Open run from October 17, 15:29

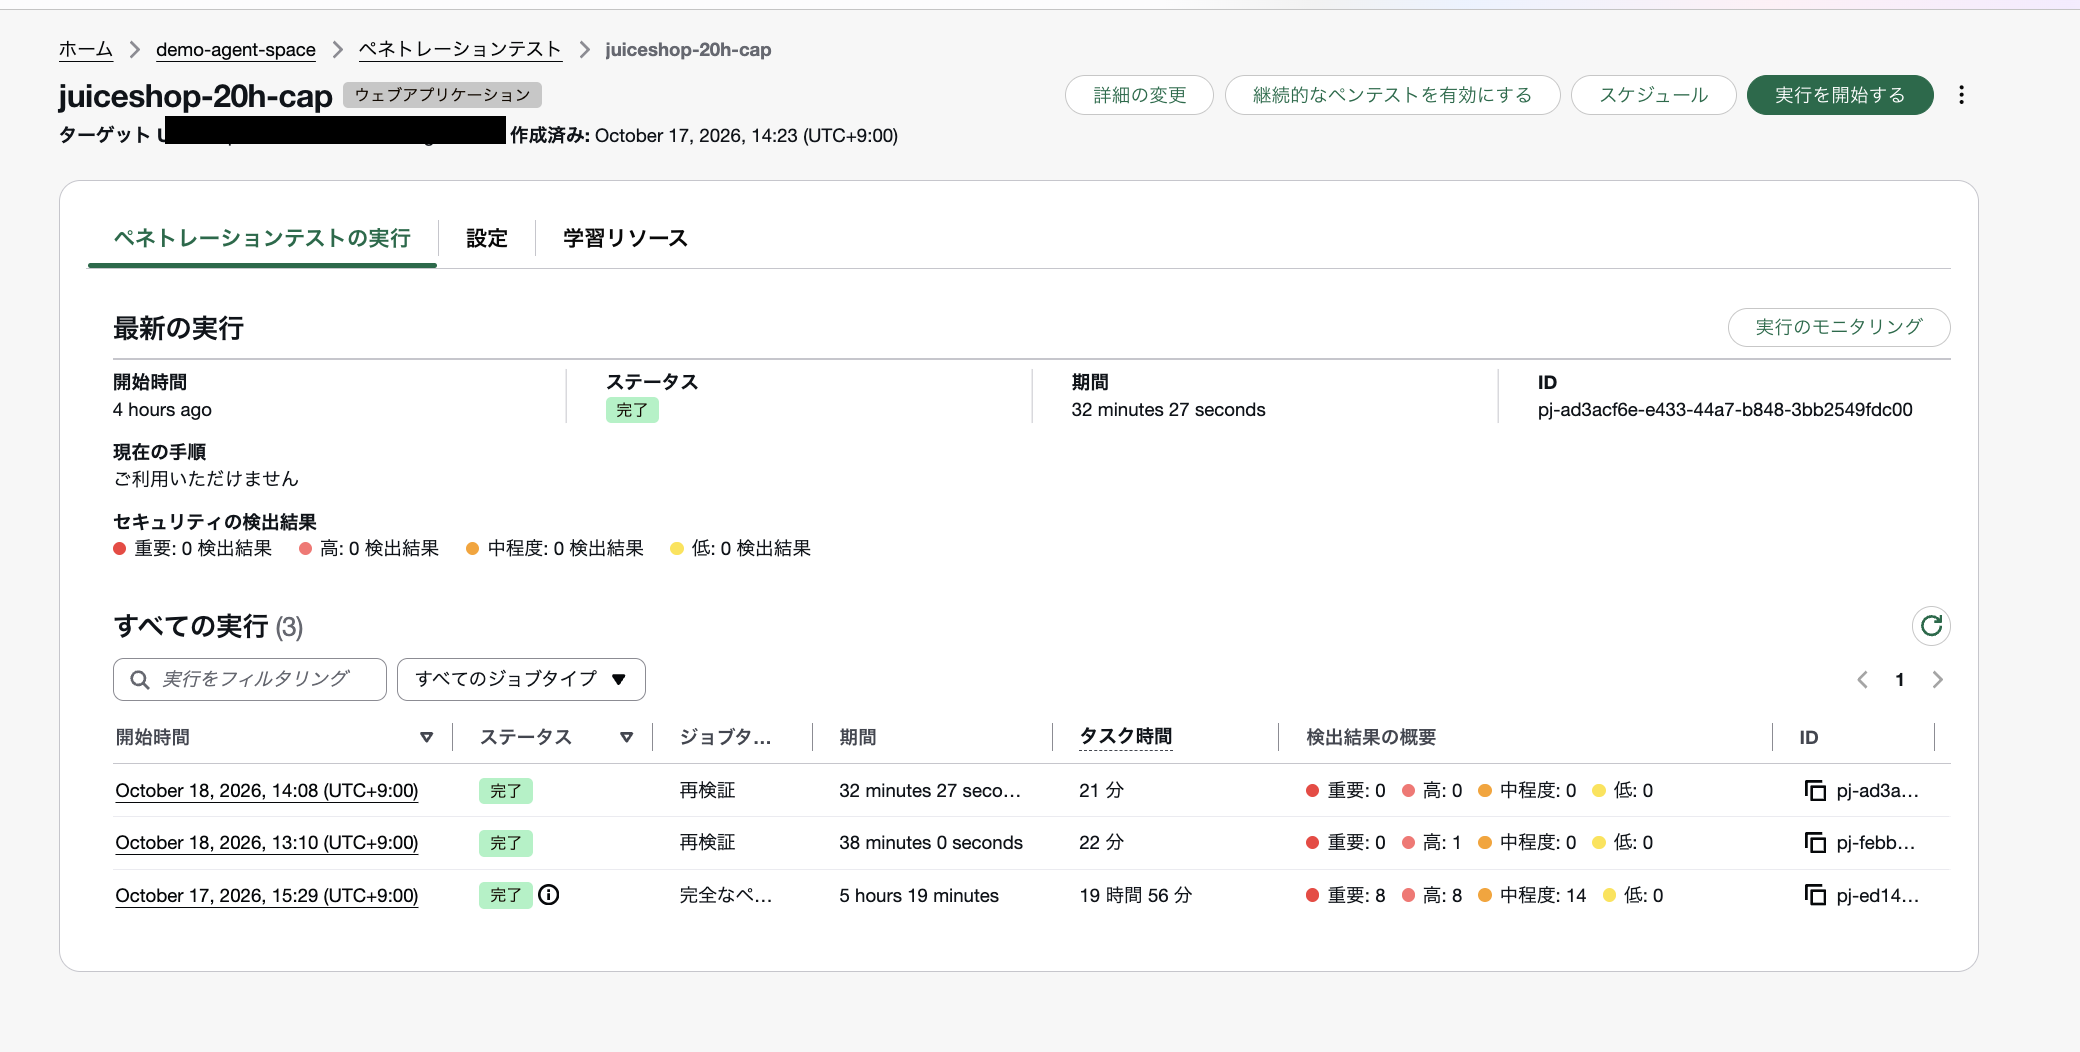[x=267, y=896]
